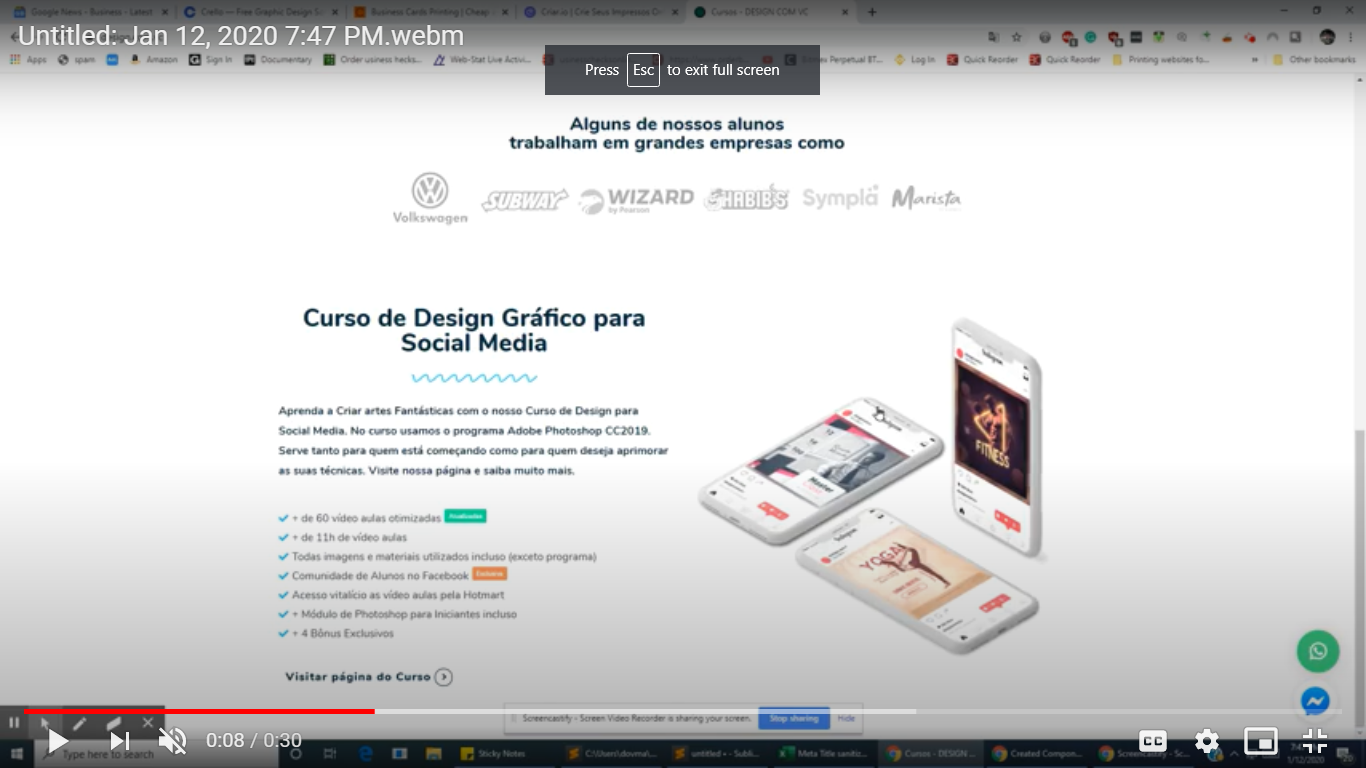Exit full screen with the player icon
This screenshot has height=768, width=1366.
[x=1315, y=741]
